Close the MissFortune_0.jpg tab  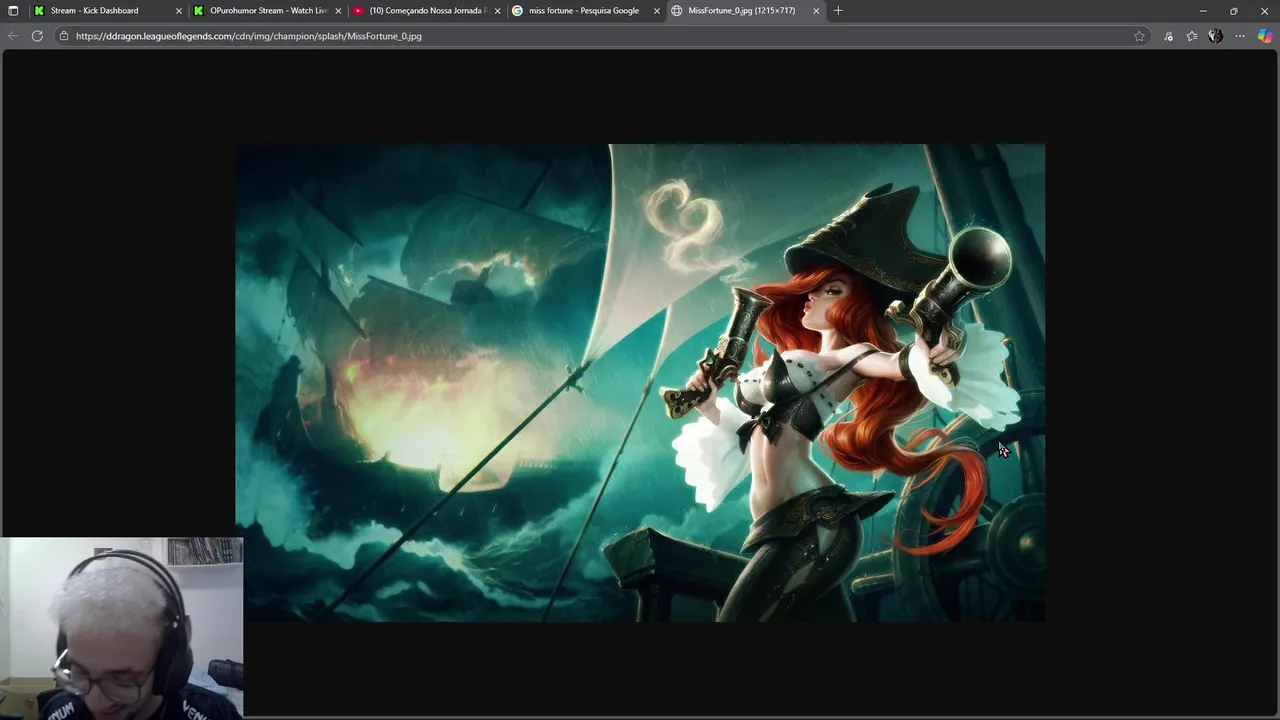816,11
